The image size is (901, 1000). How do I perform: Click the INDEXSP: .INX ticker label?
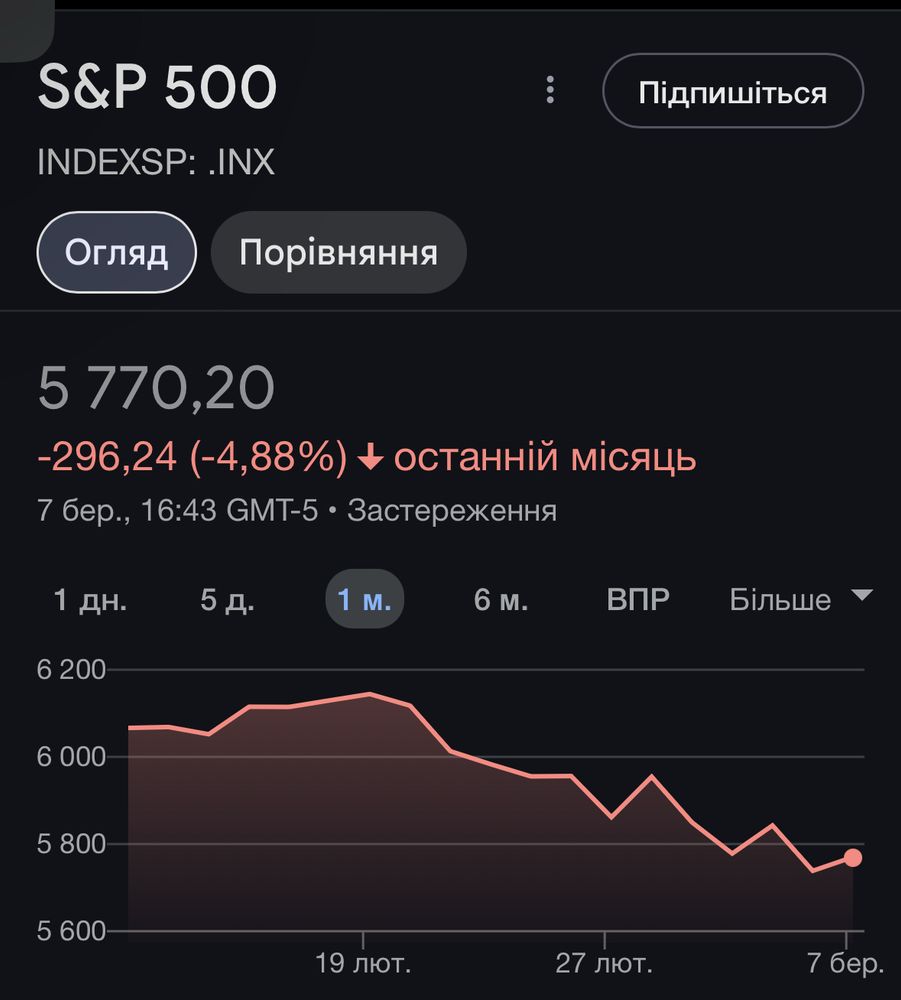click(156, 162)
